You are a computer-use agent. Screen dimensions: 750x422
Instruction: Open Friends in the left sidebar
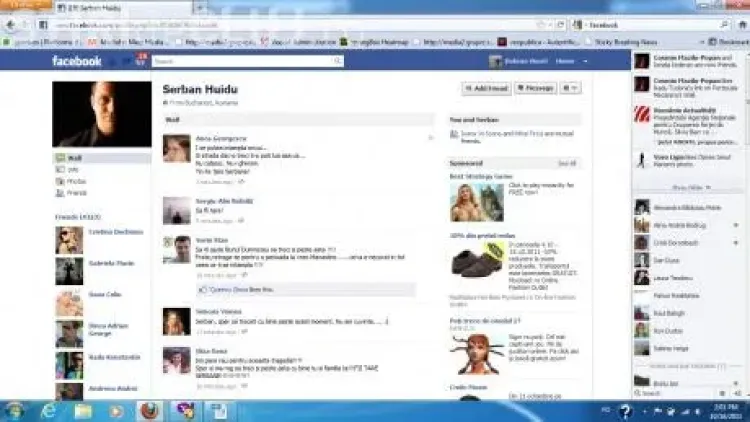(76, 193)
